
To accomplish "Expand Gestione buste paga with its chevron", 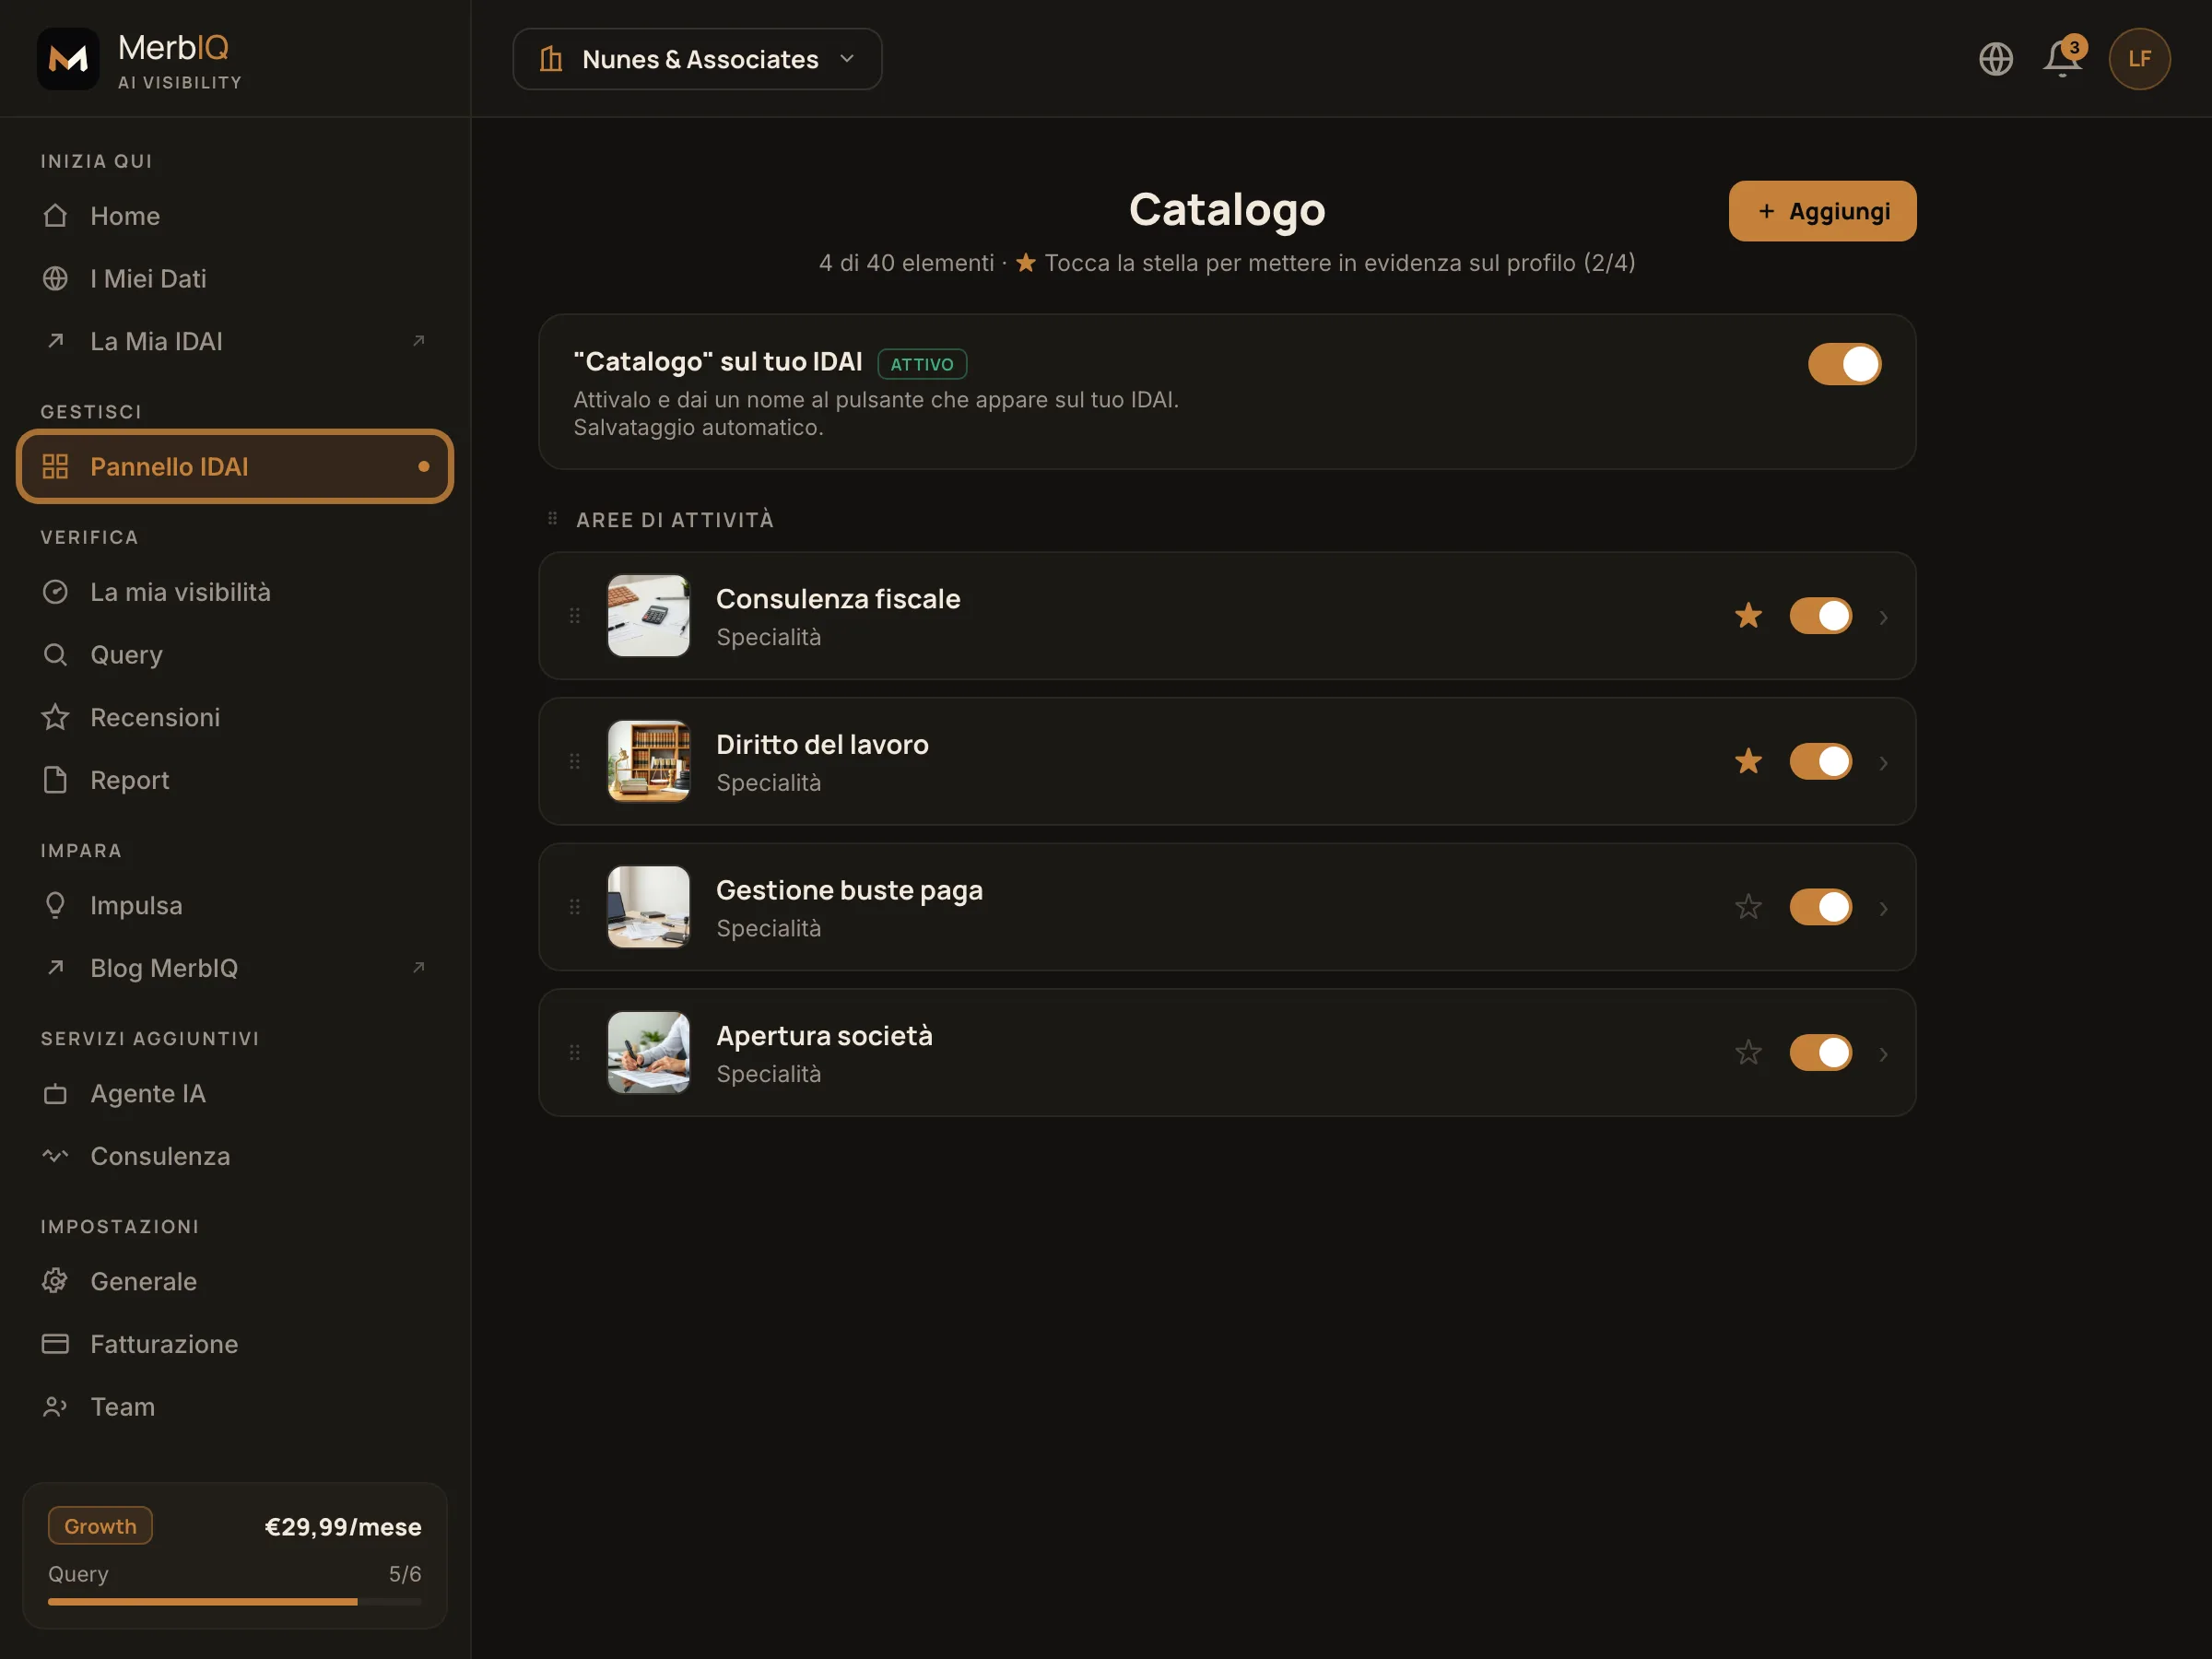I will coord(1883,908).
